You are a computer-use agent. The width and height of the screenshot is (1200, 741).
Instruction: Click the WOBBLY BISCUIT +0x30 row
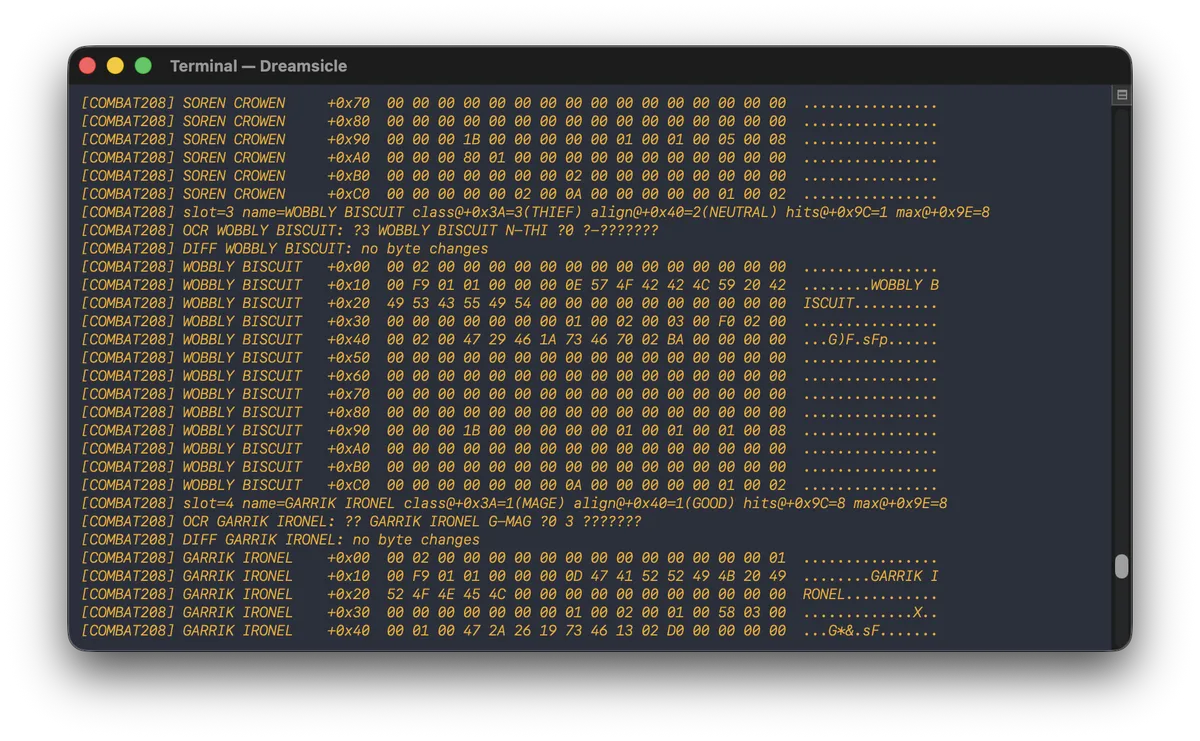pos(509,321)
